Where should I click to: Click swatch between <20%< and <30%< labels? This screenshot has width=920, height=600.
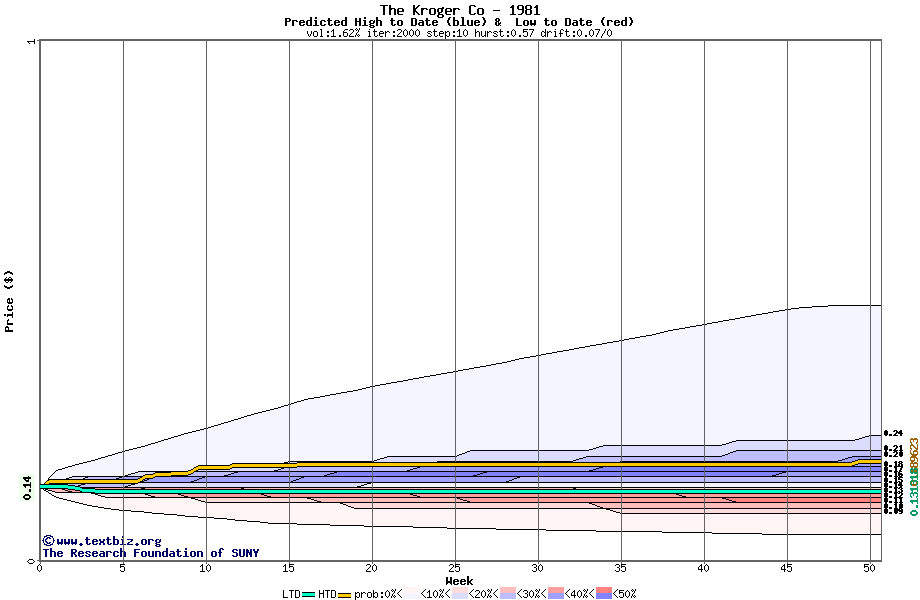508,594
